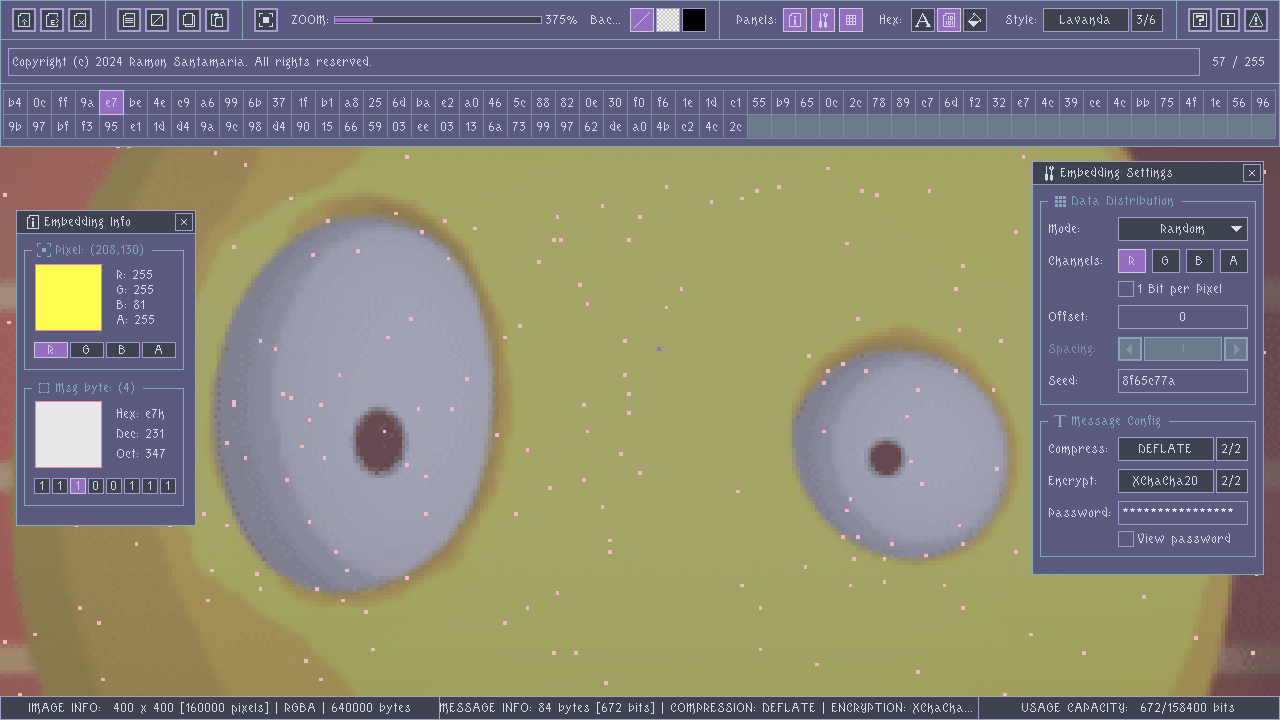Export the embedded image file
This screenshot has height=720, width=1280.
coord(53,20)
